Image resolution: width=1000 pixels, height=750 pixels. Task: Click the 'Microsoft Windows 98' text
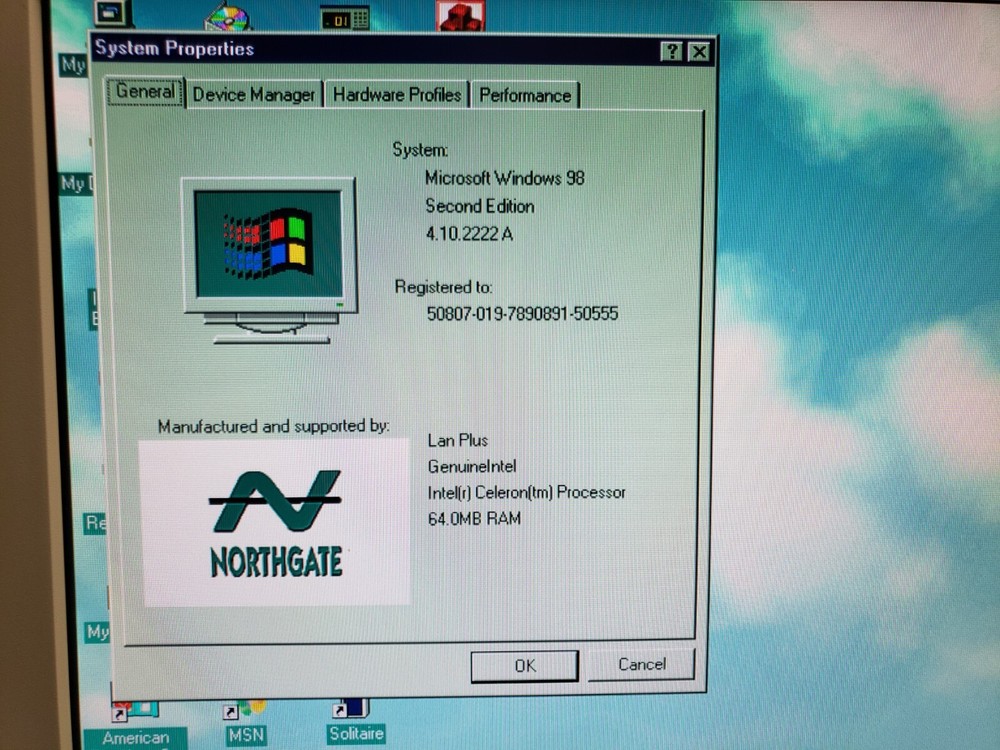504,178
